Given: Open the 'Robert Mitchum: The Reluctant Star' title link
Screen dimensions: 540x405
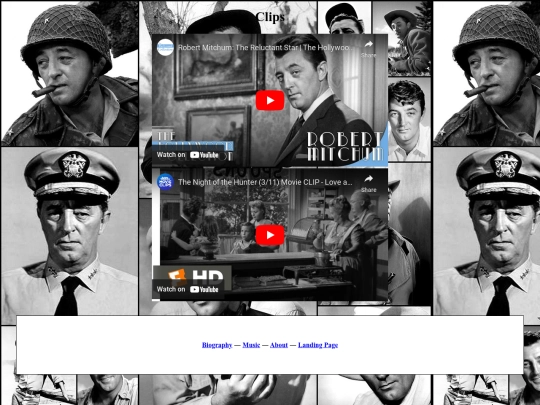Looking at the screenshot, I should pyautogui.click(x=265, y=48).
